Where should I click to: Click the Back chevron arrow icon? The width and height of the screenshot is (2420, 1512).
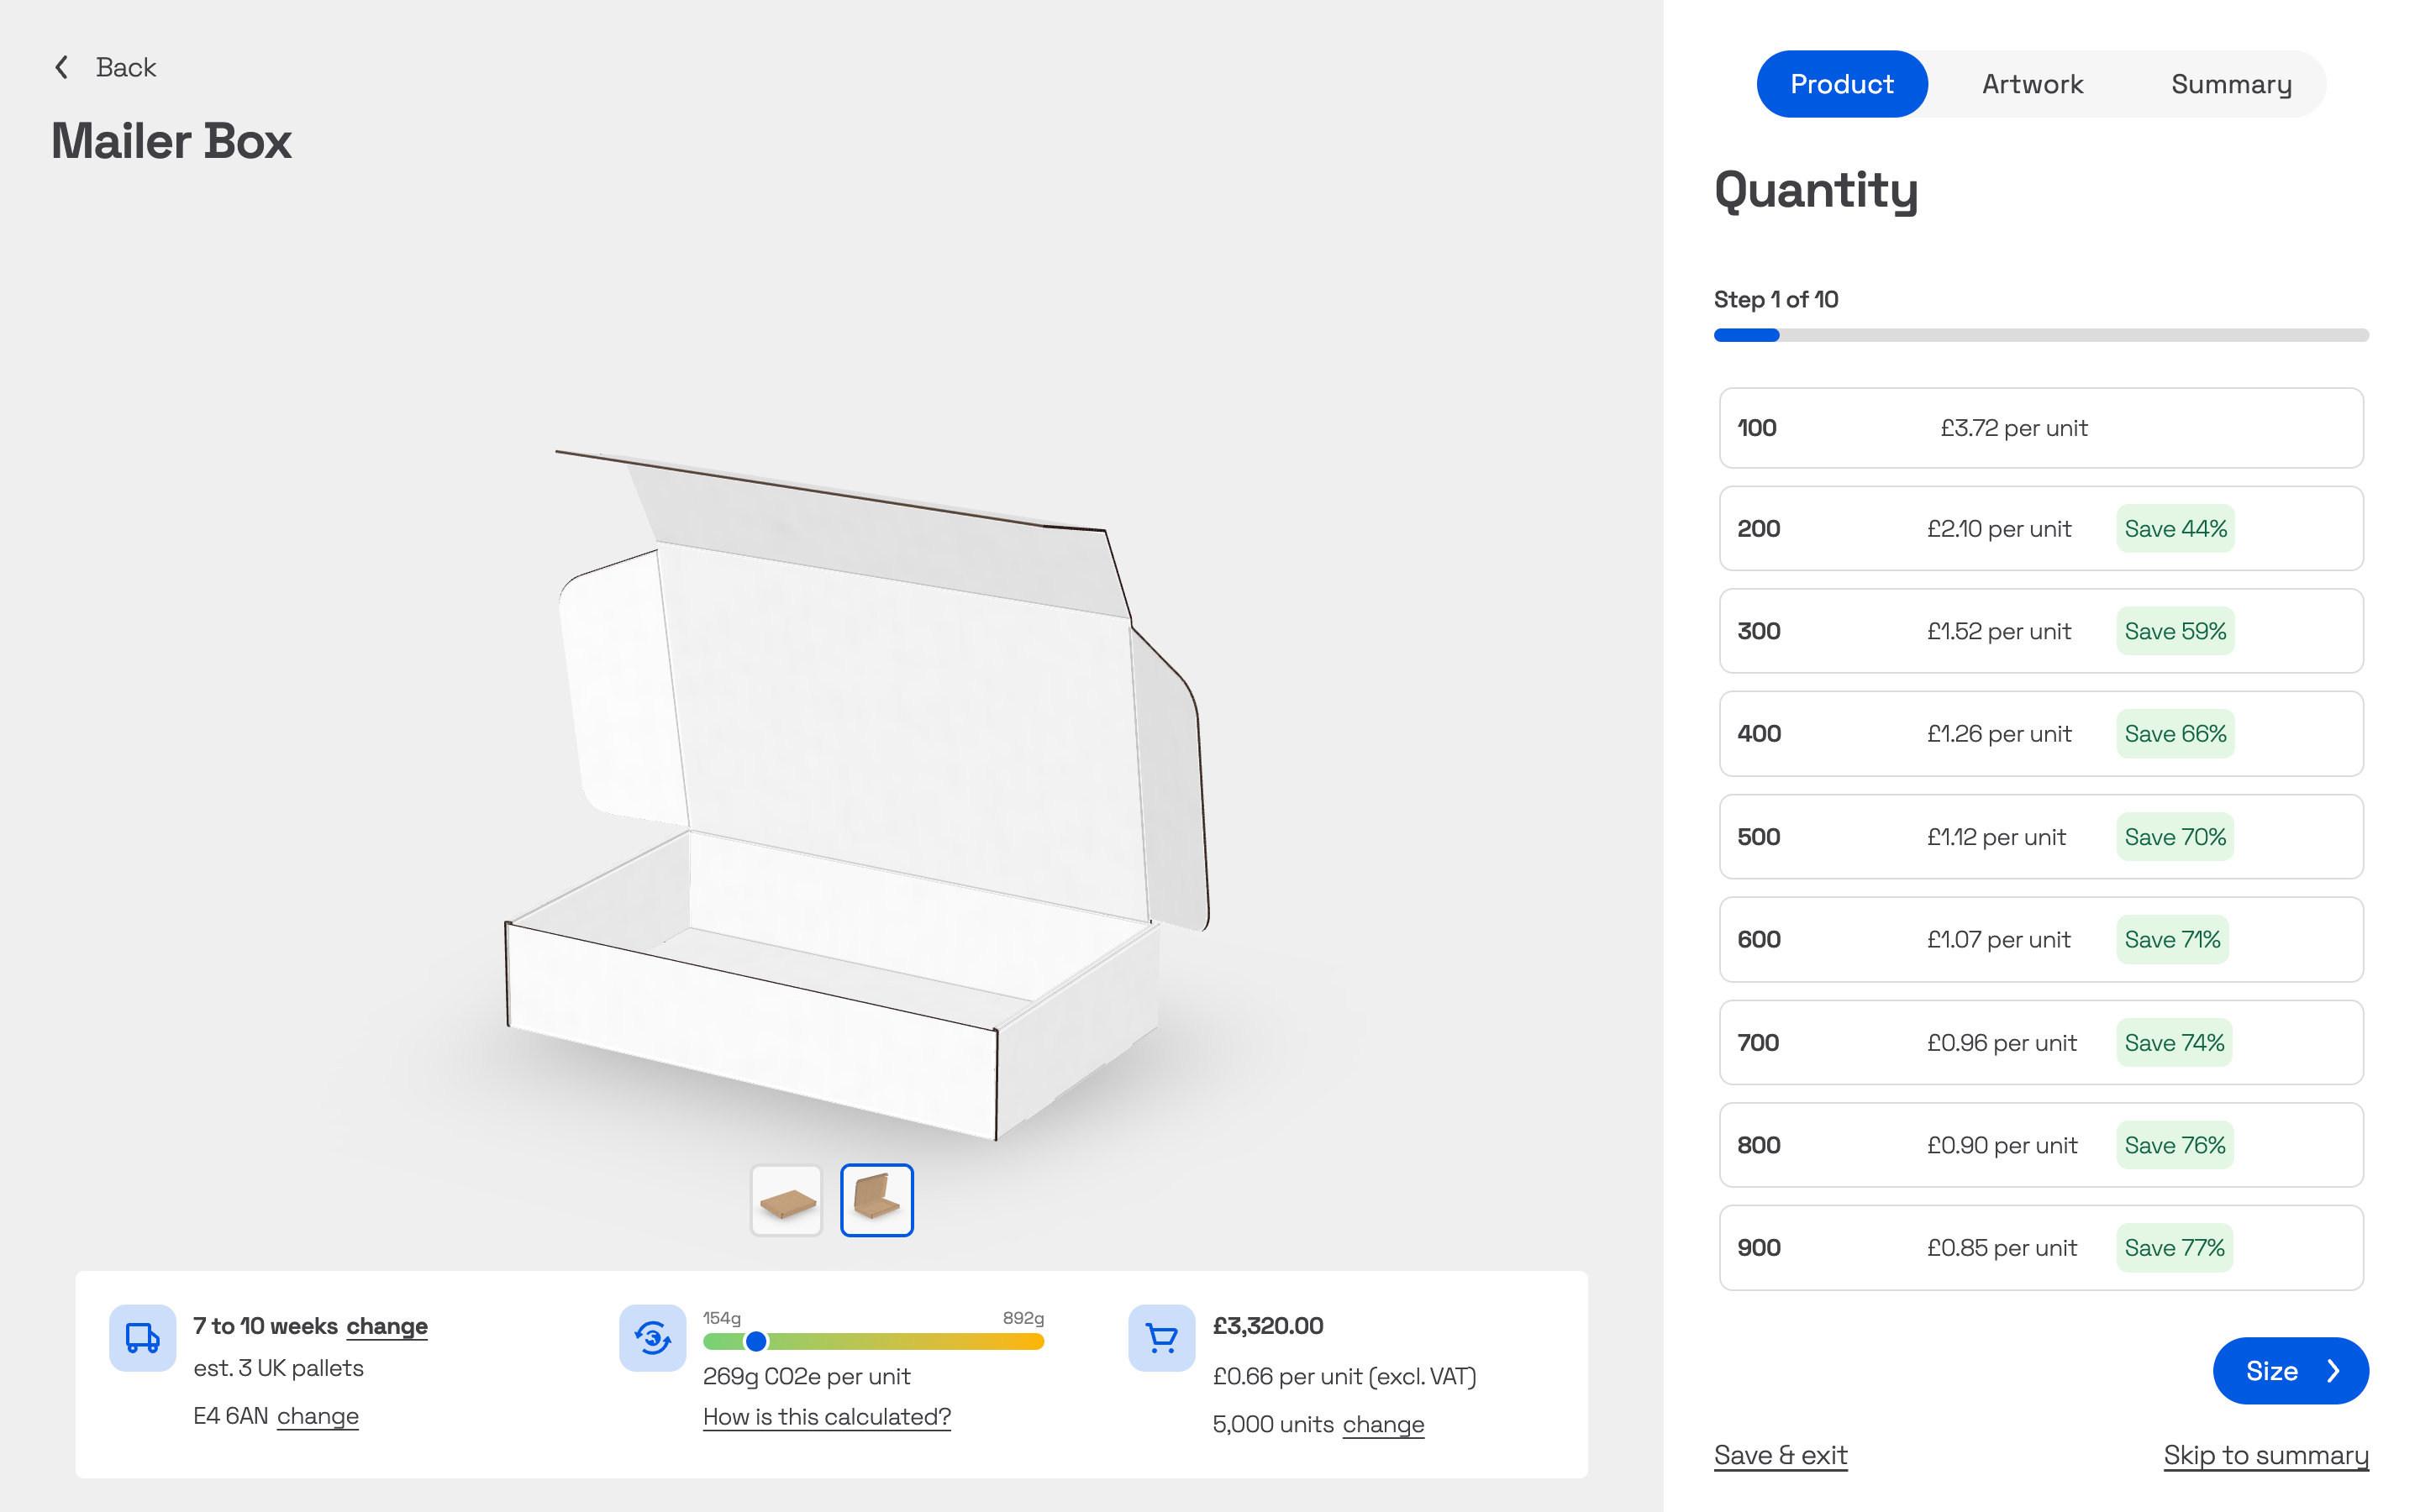coord(62,67)
